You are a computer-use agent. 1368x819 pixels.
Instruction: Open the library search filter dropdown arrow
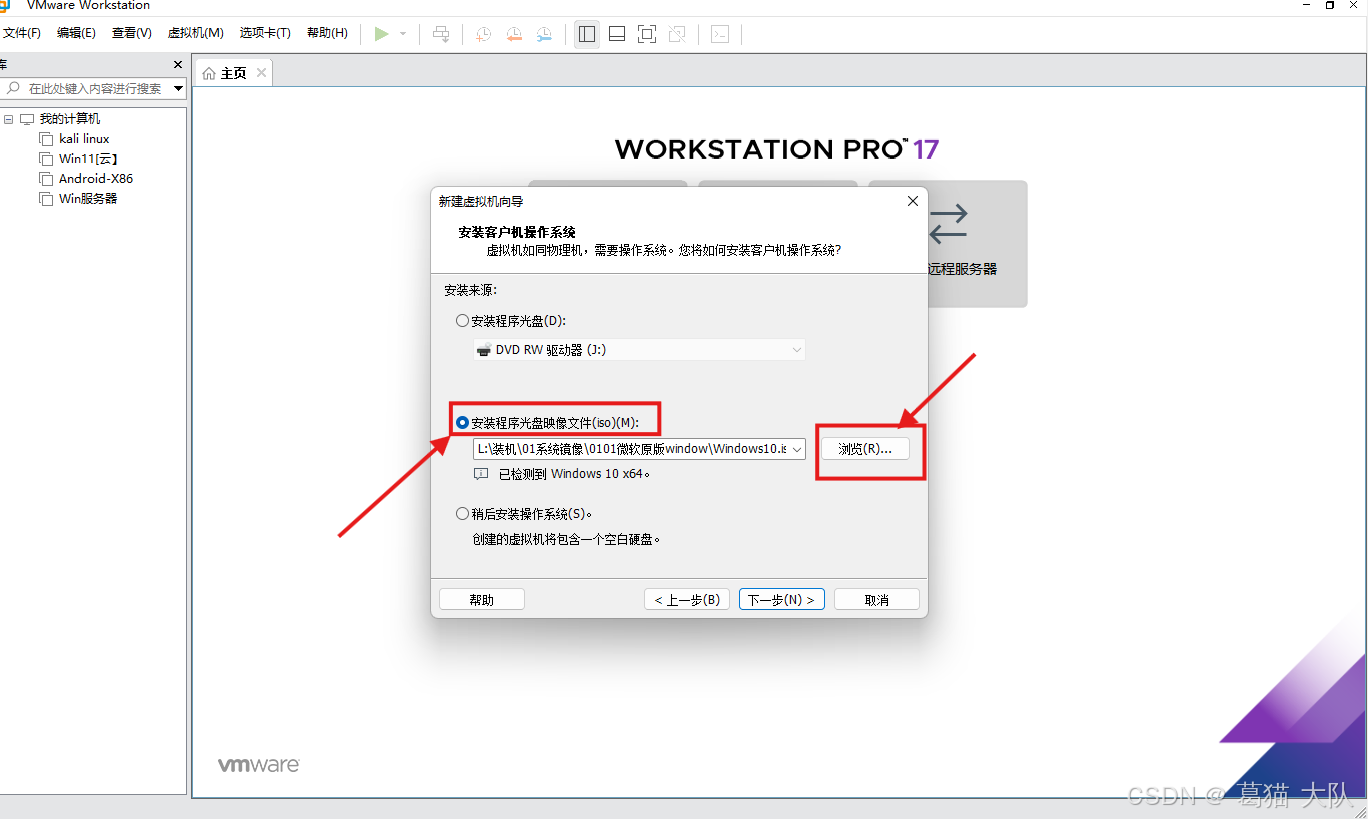[x=179, y=88]
